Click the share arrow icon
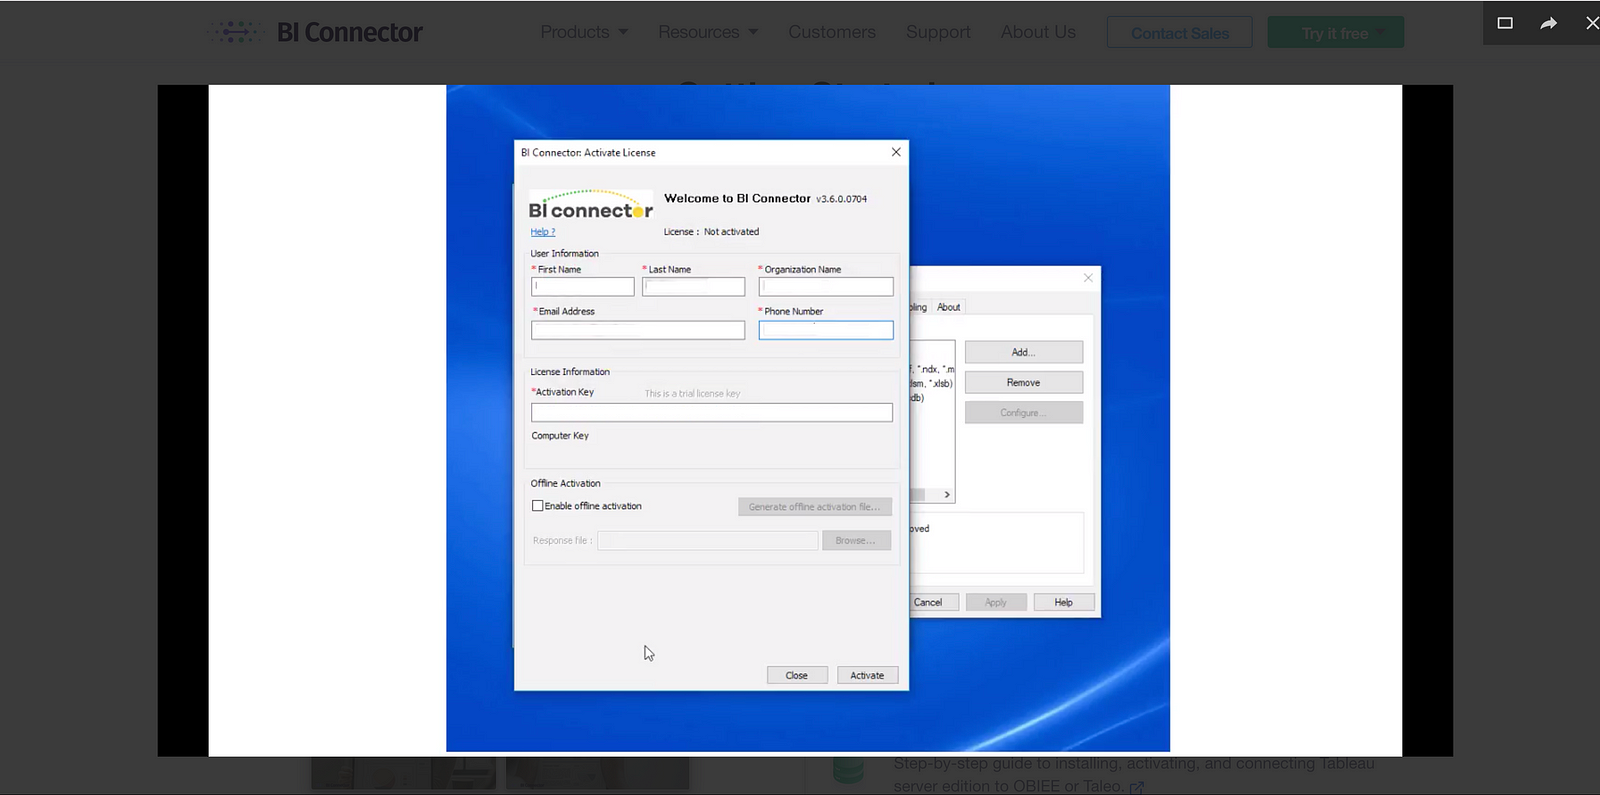1600x795 pixels. tap(1548, 23)
